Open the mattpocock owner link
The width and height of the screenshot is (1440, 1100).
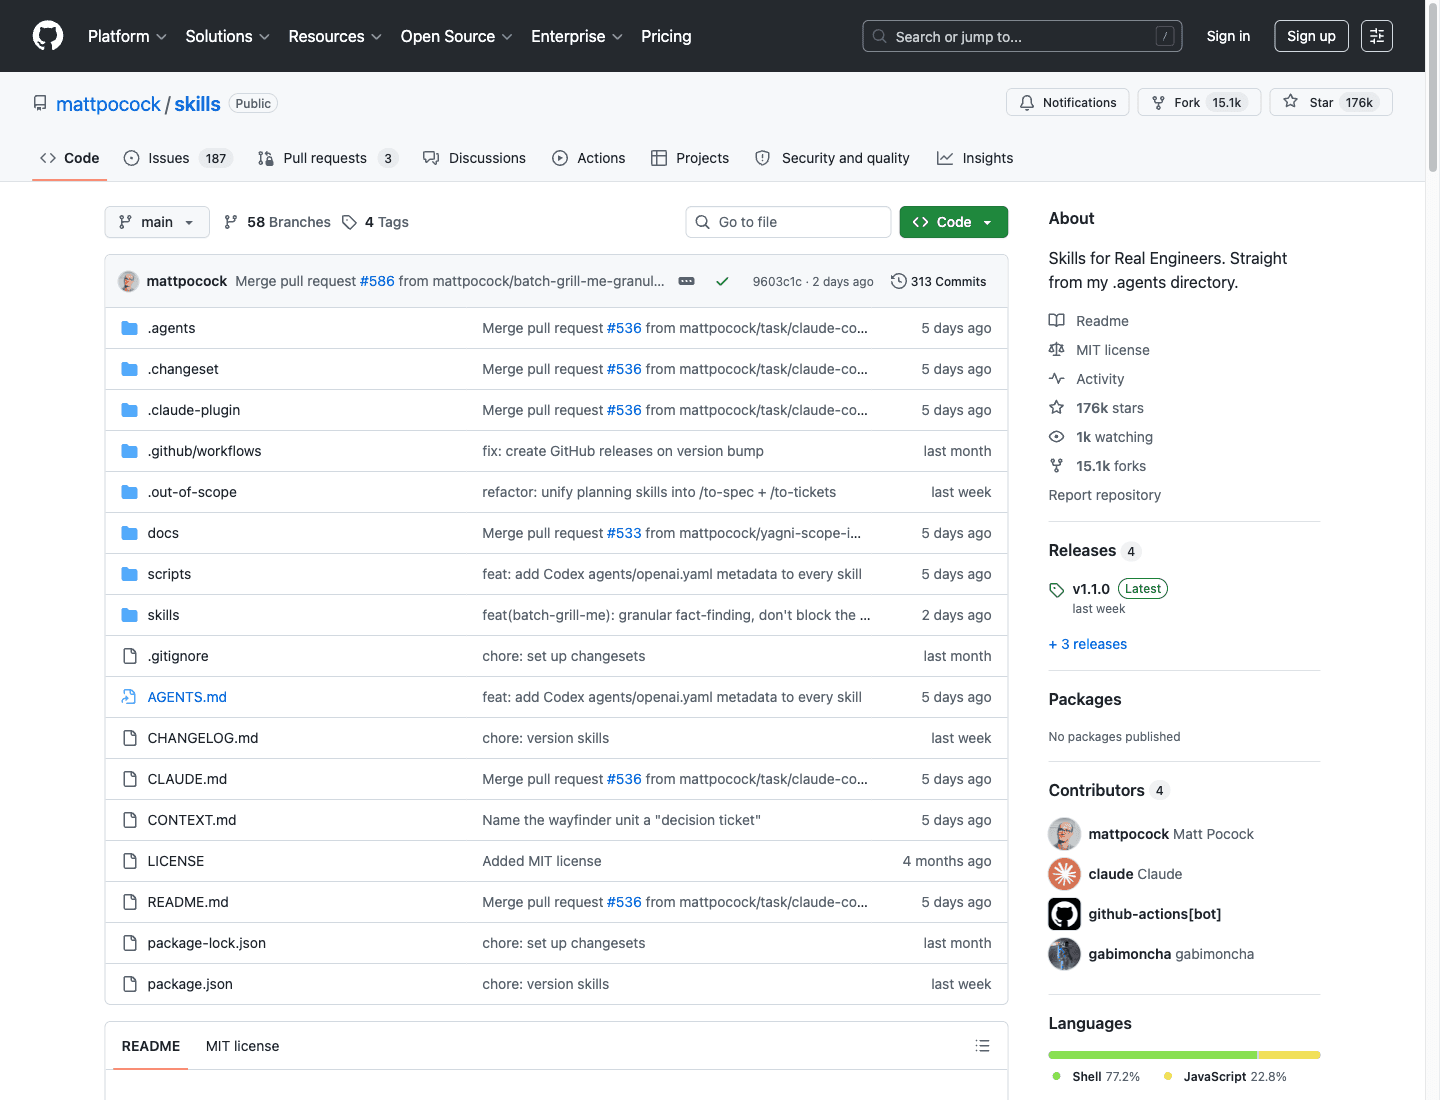point(108,104)
